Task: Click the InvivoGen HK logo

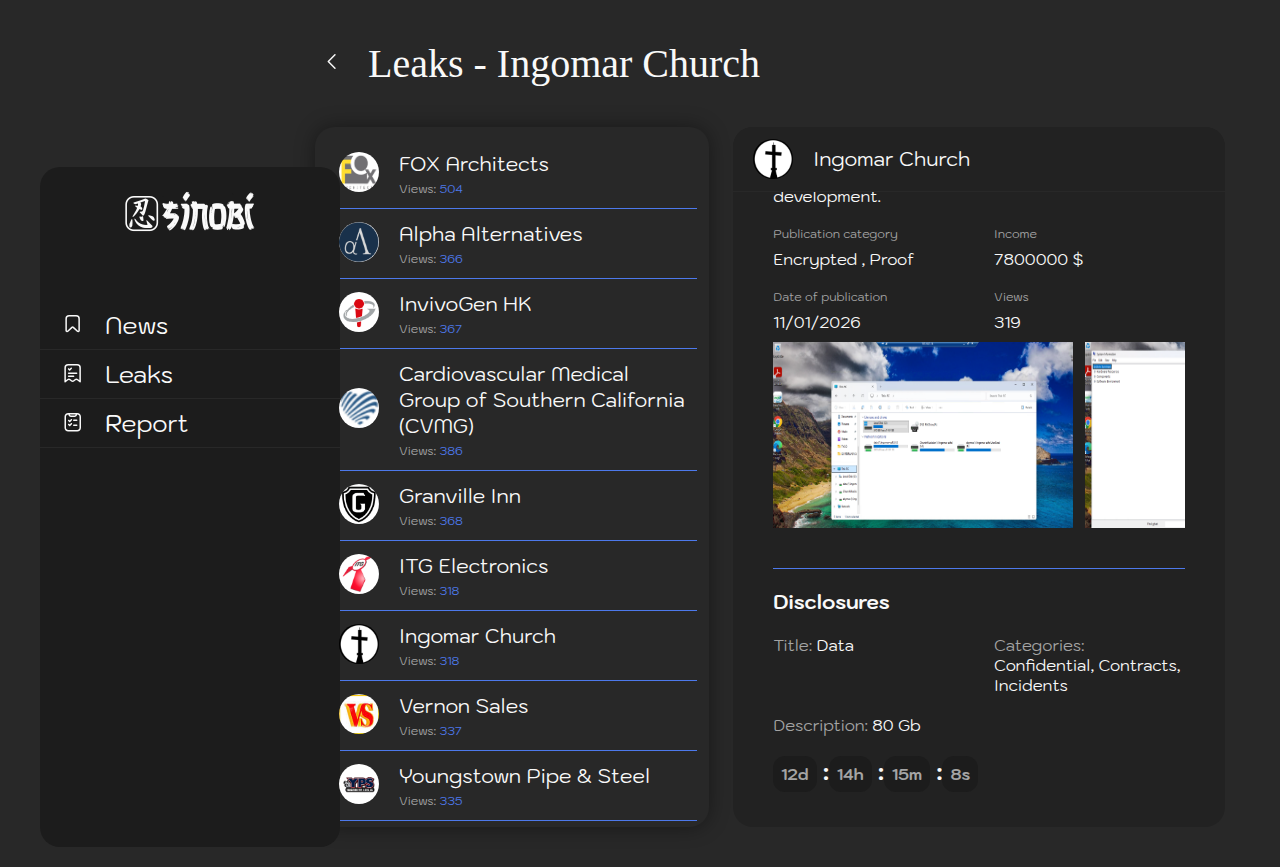Action: [x=359, y=312]
